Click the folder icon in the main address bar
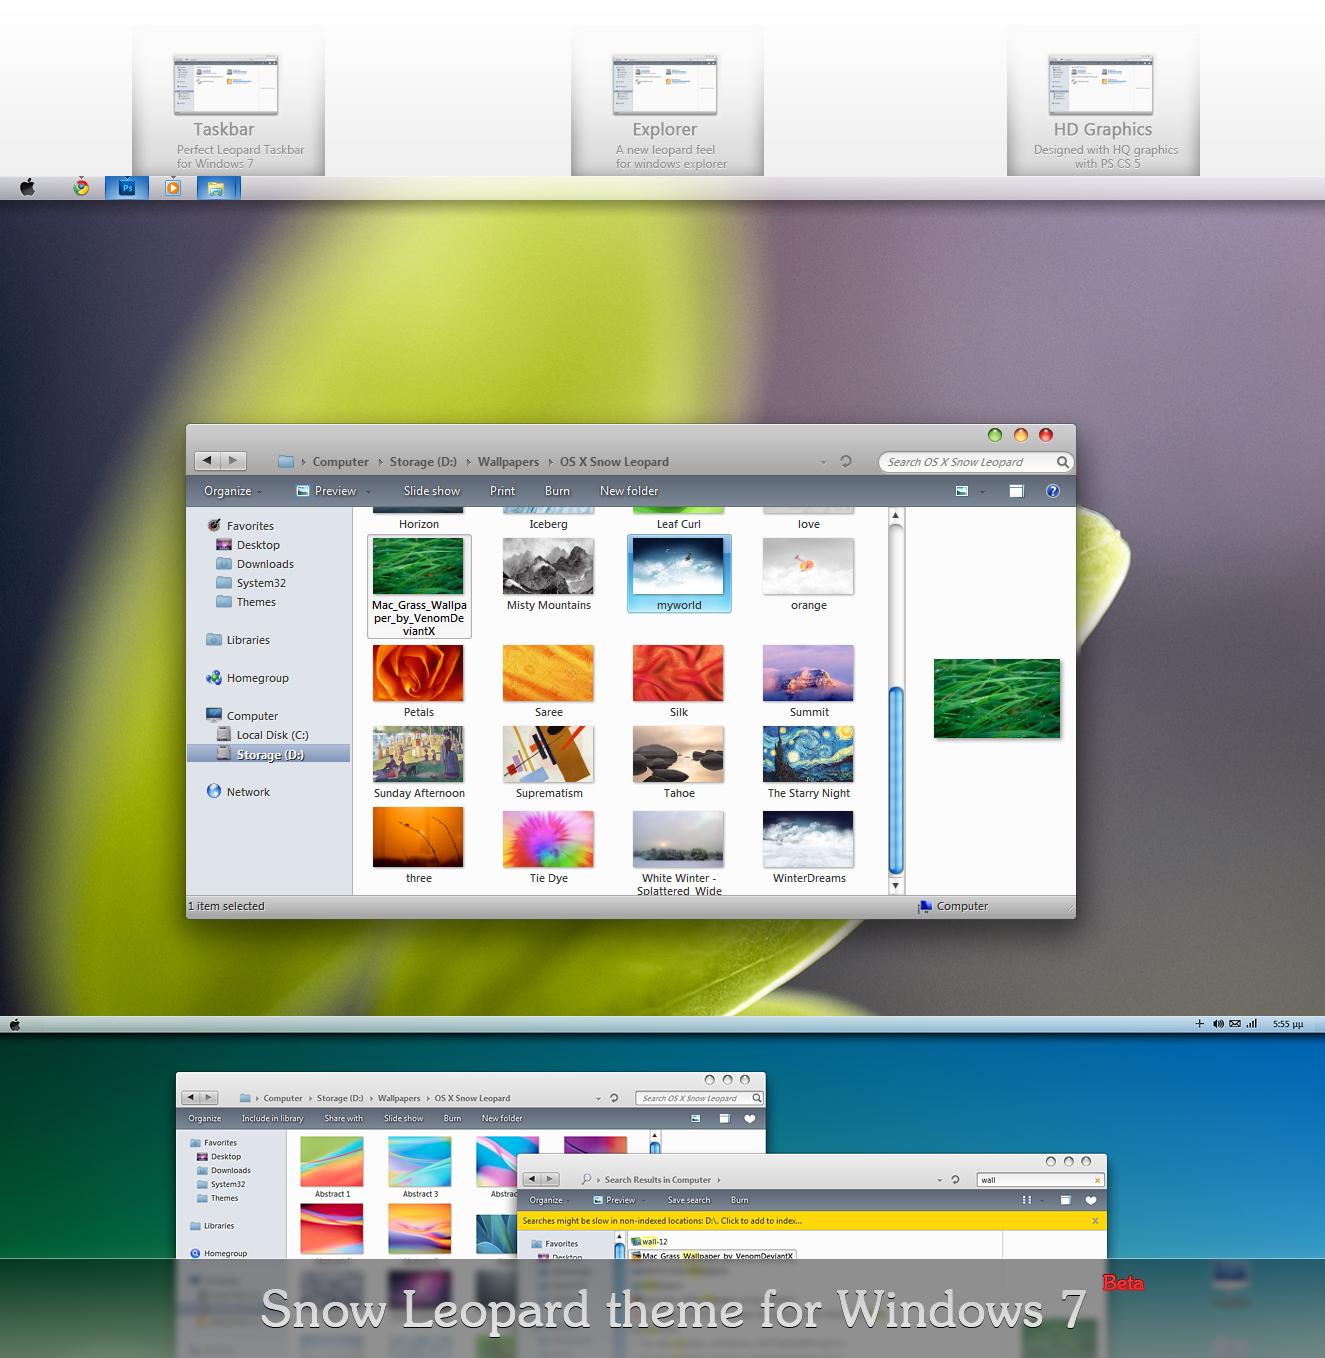Image resolution: width=1325 pixels, height=1358 pixels. (286, 462)
